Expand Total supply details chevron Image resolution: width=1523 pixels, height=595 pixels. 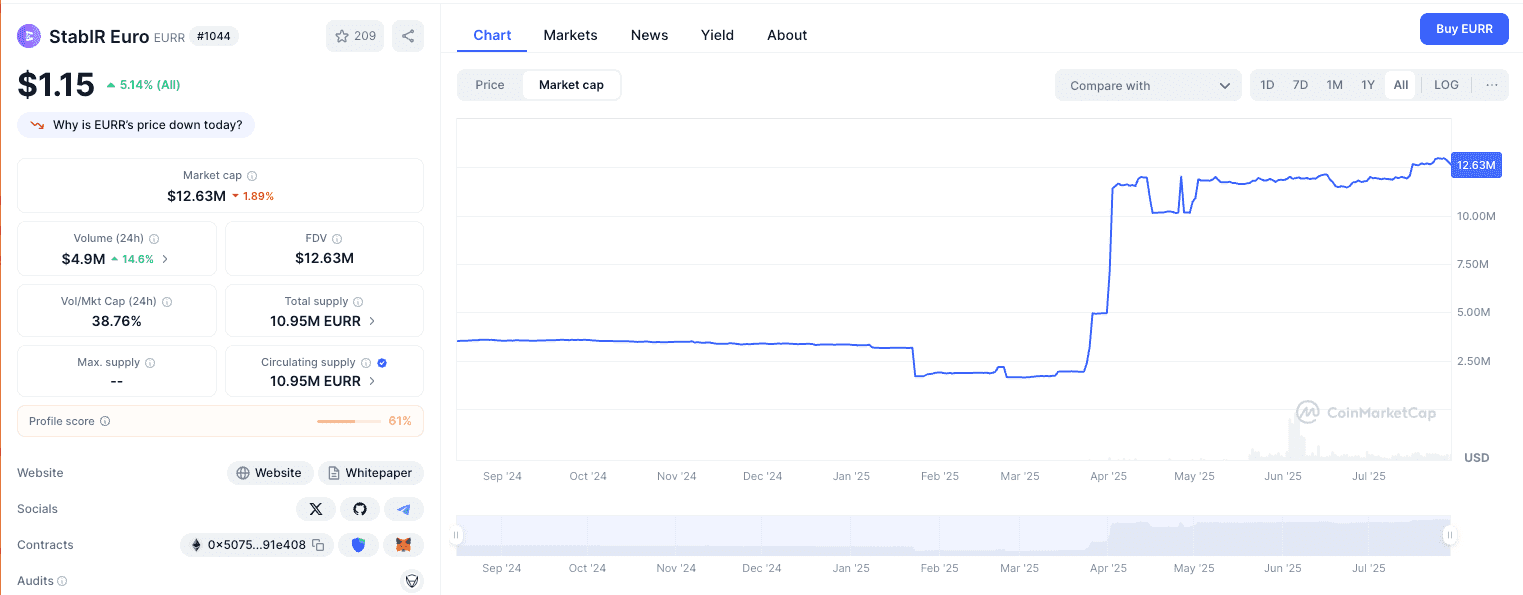coord(372,321)
